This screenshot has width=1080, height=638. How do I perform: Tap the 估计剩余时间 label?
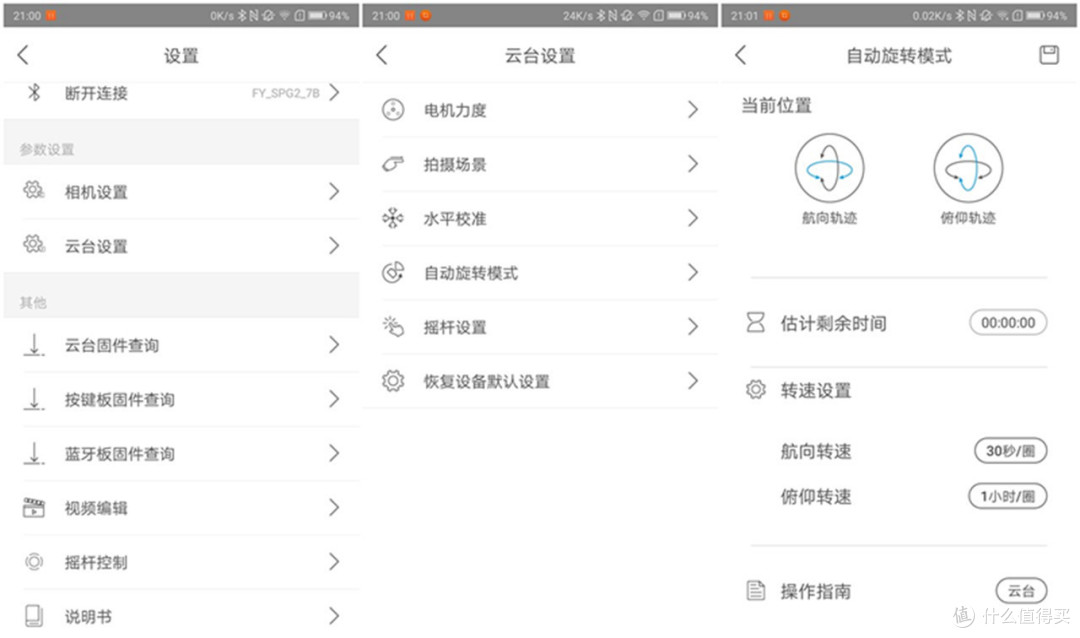tap(833, 323)
